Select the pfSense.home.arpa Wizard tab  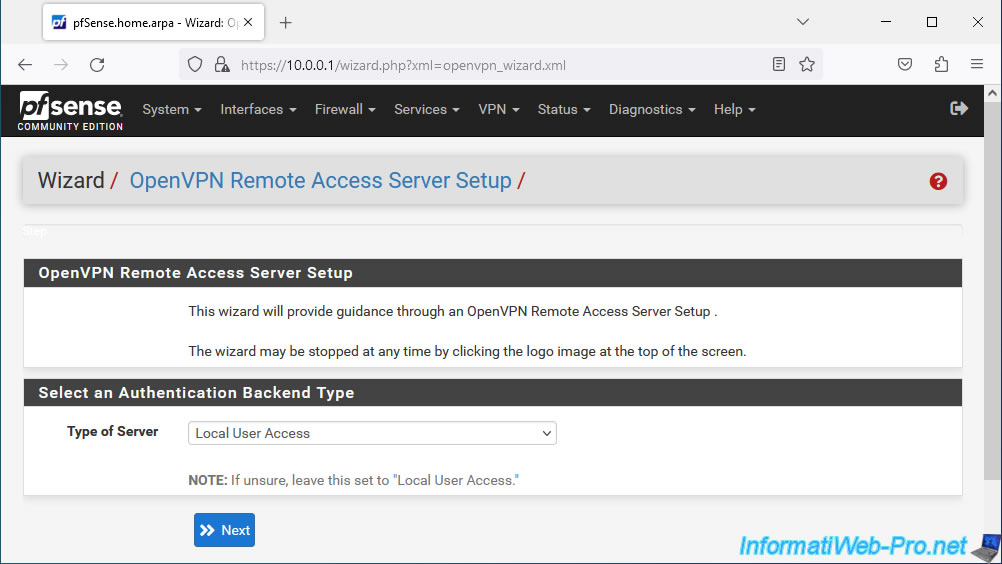pyautogui.click(x=153, y=22)
